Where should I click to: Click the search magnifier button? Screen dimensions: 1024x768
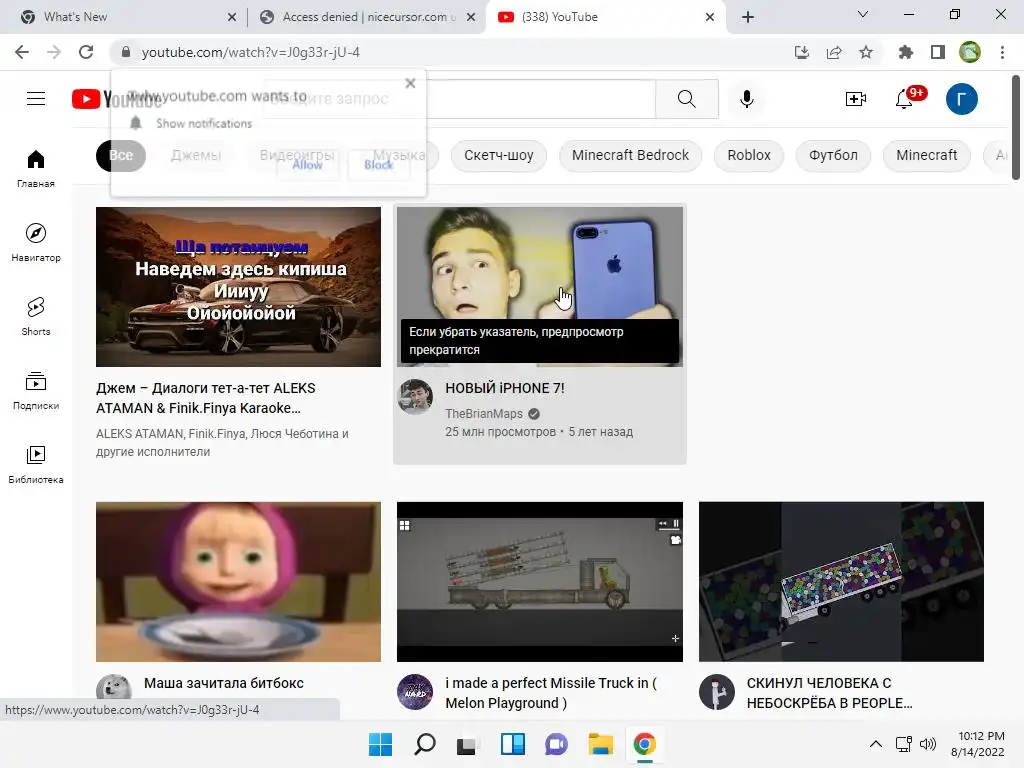[686, 99]
